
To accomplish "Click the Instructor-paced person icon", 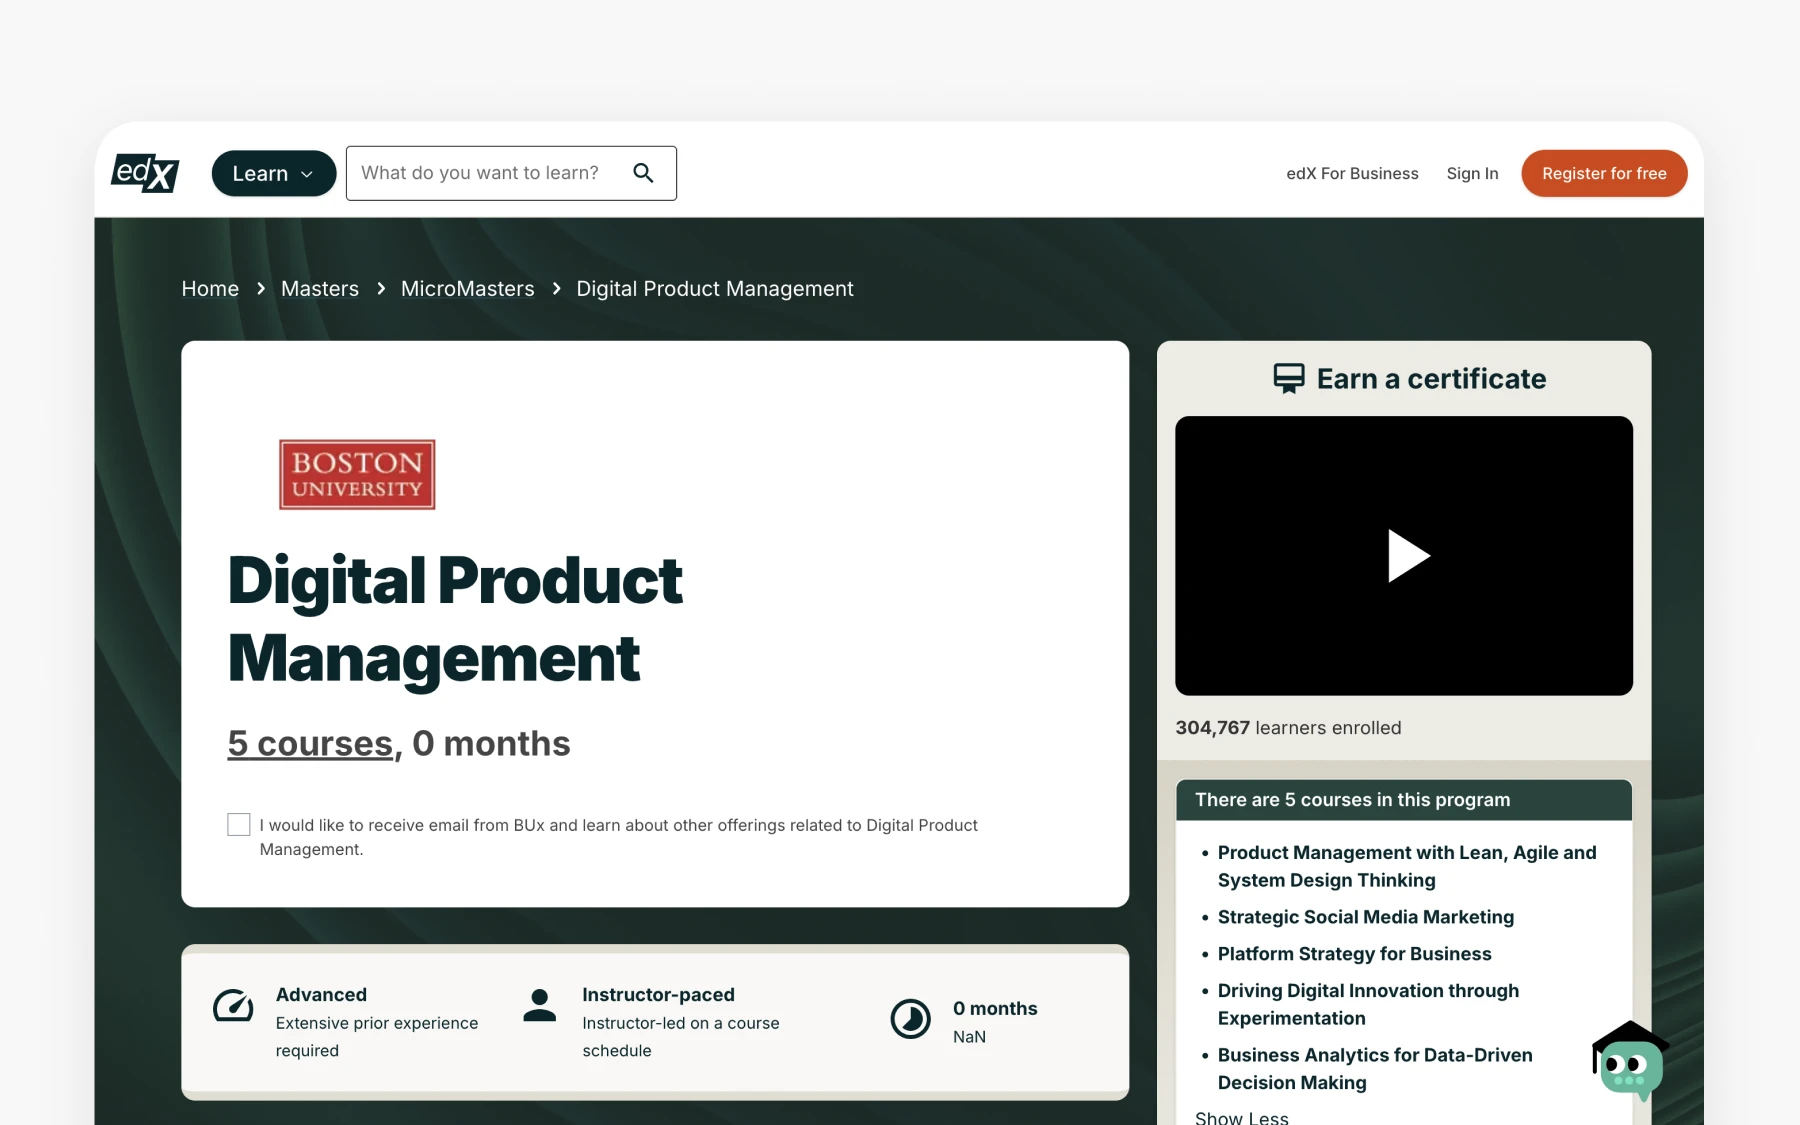I will (540, 1005).
